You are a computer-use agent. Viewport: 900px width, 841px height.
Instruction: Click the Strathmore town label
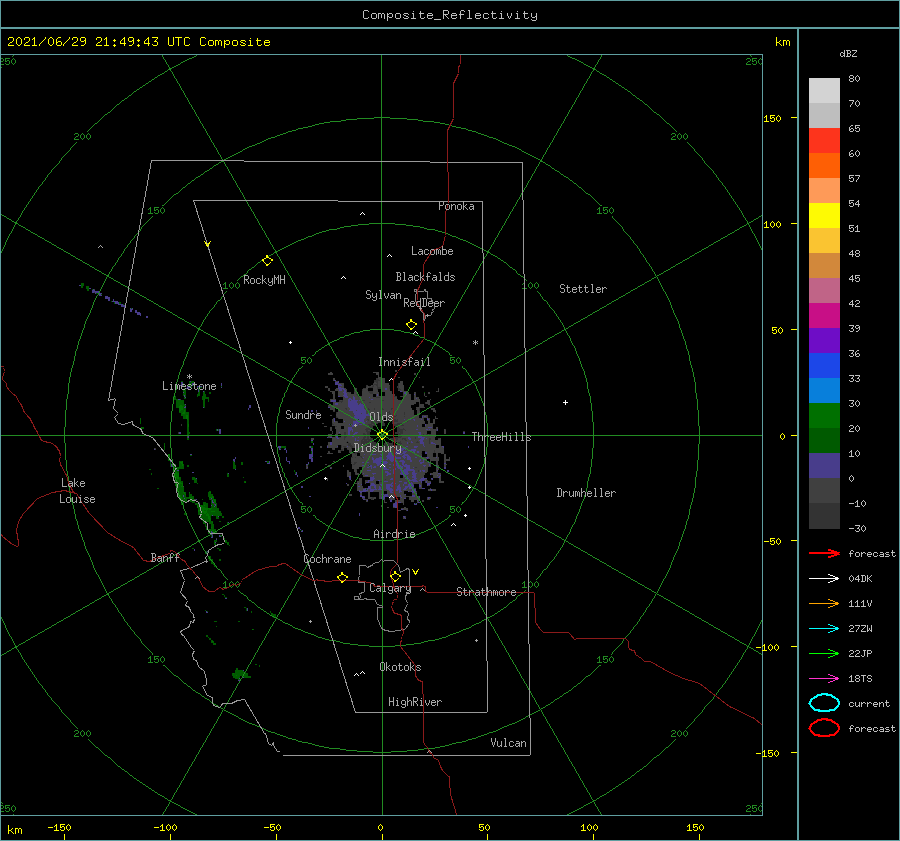(486, 592)
